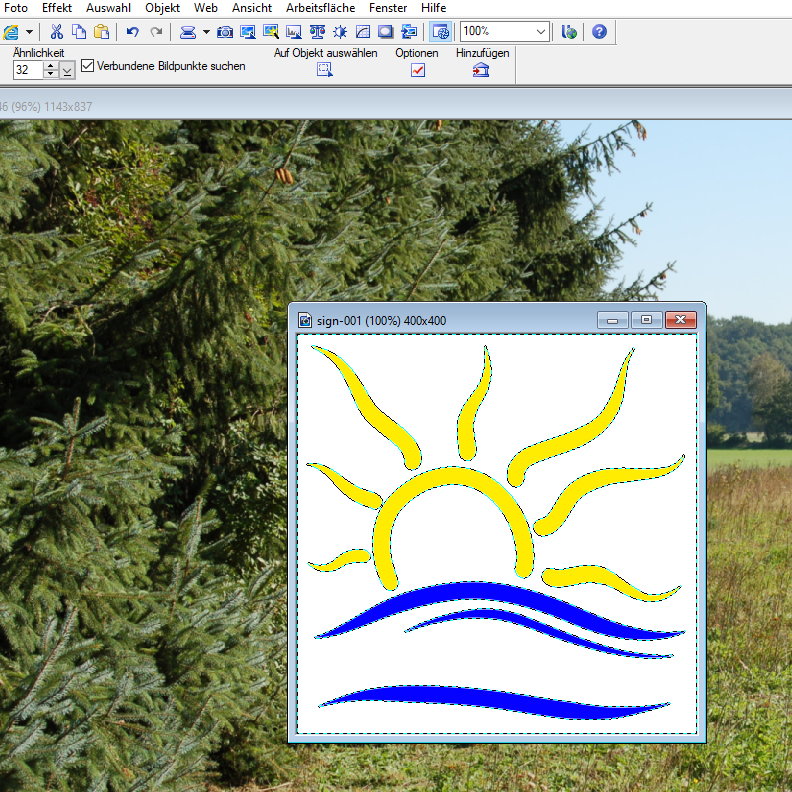
Task: Click the Auf Objekt auswählen icon
Action: (325, 70)
